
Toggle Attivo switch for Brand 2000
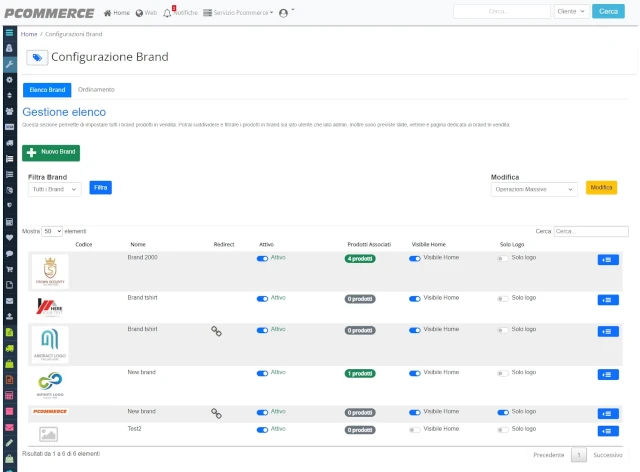[x=262, y=258]
